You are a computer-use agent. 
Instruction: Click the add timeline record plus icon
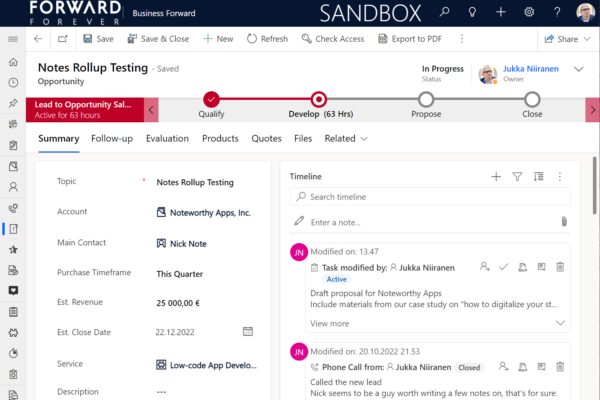tap(496, 176)
